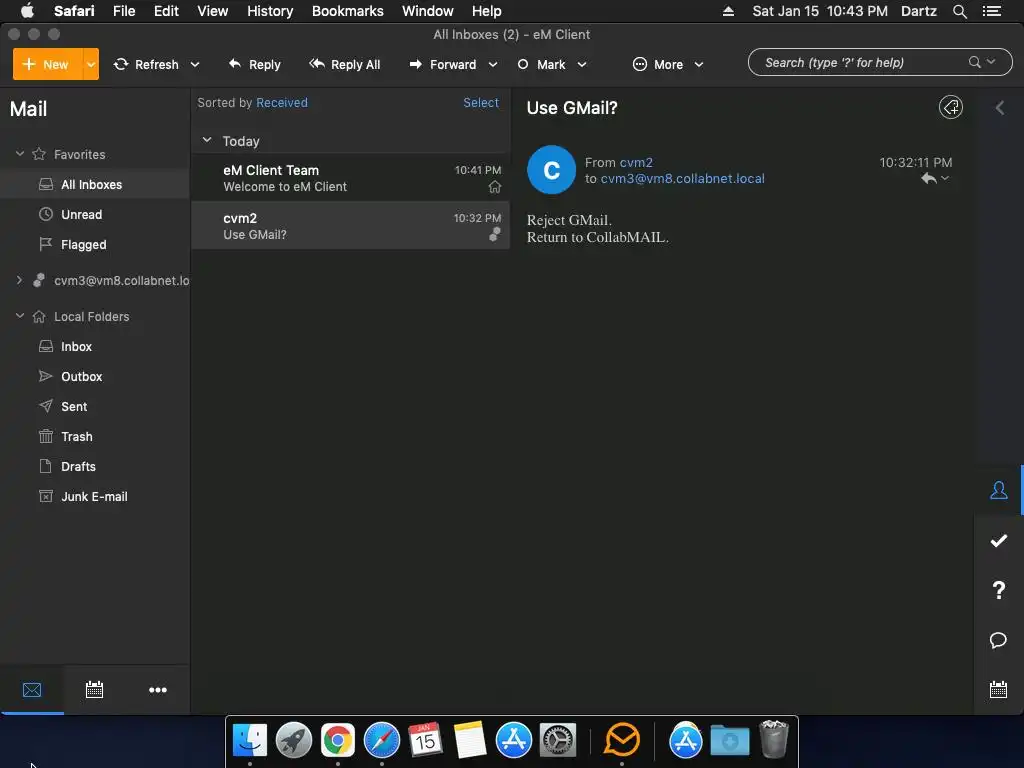Open the Flagged folder
This screenshot has height=768, width=1024.
click(x=95, y=244)
